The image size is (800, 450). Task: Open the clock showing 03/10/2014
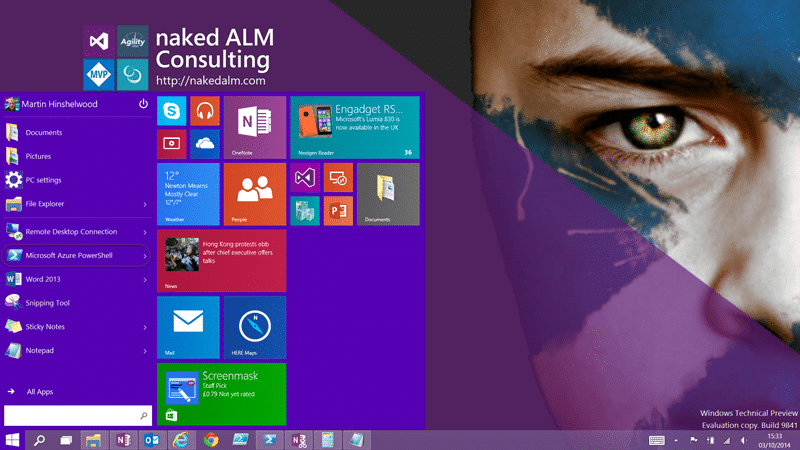pyautogui.click(x=774, y=441)
